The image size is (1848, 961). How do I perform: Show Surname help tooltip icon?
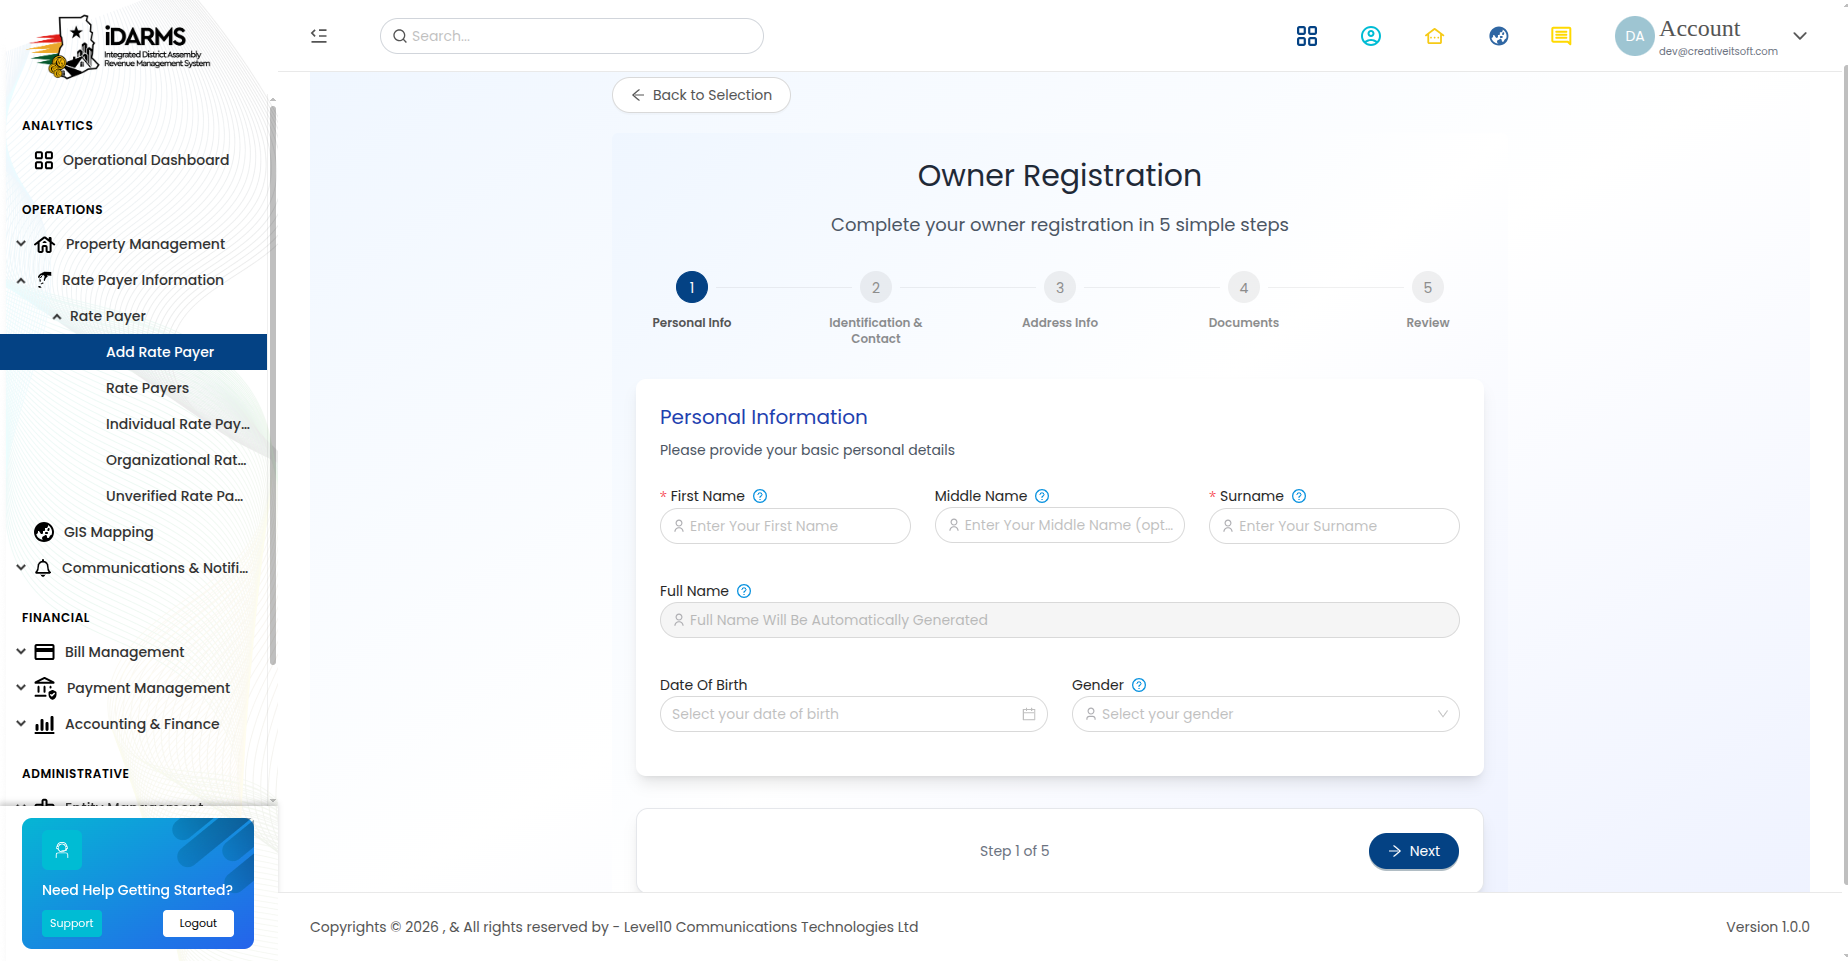pos(1299,496)
